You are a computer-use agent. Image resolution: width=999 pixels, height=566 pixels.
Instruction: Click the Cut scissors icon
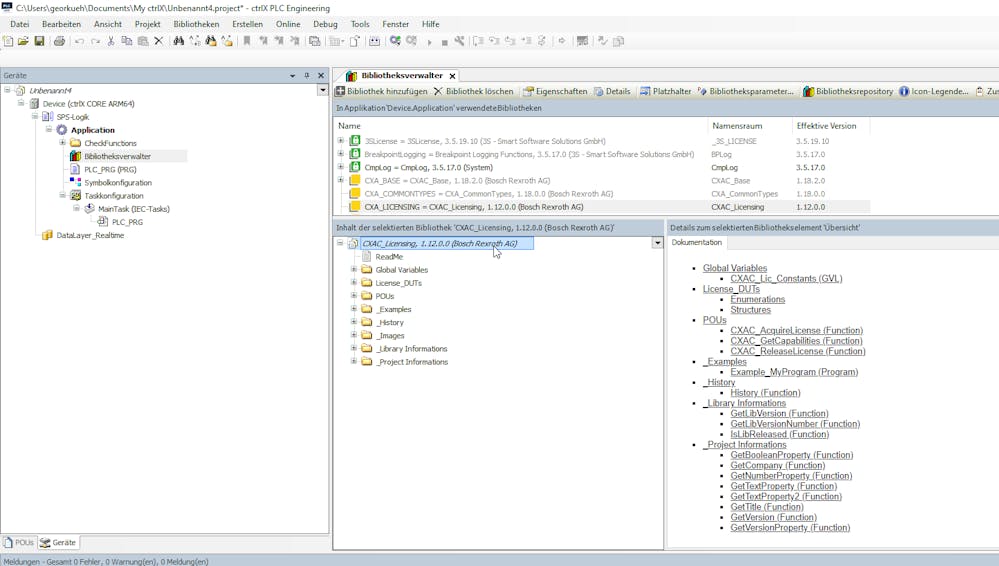(111, 41)
